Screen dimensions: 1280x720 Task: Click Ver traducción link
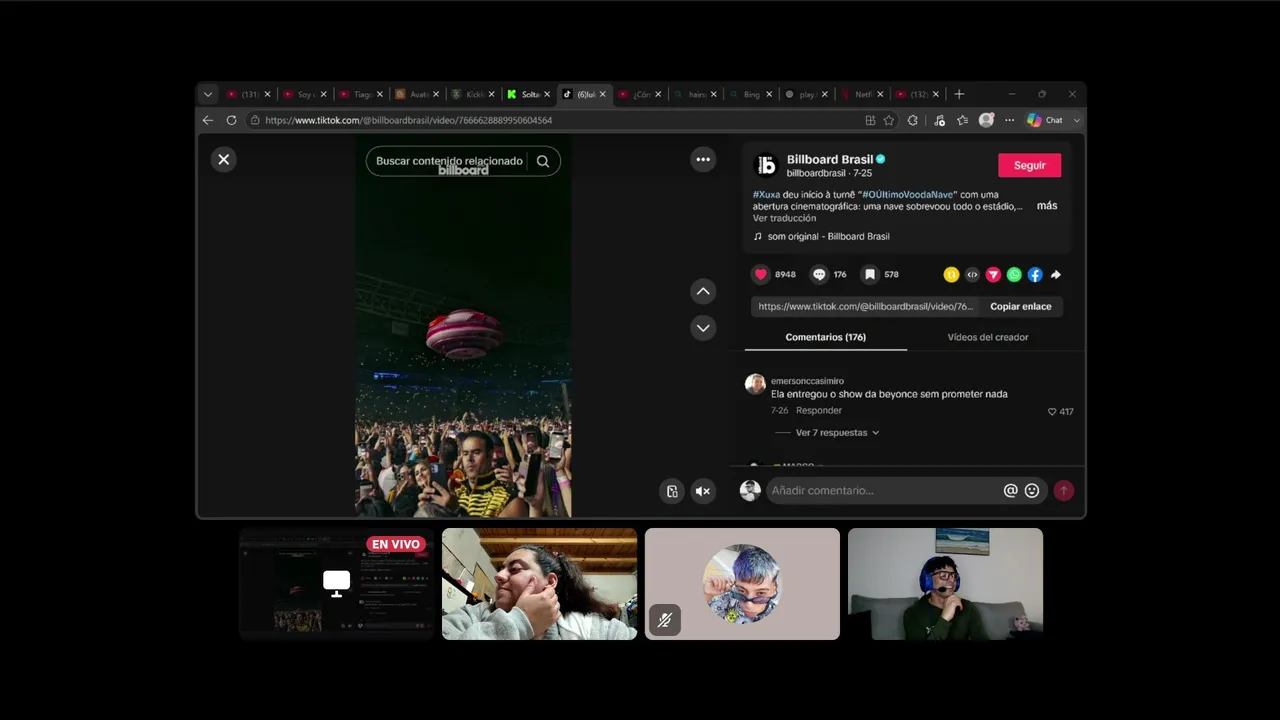[785, 218]
